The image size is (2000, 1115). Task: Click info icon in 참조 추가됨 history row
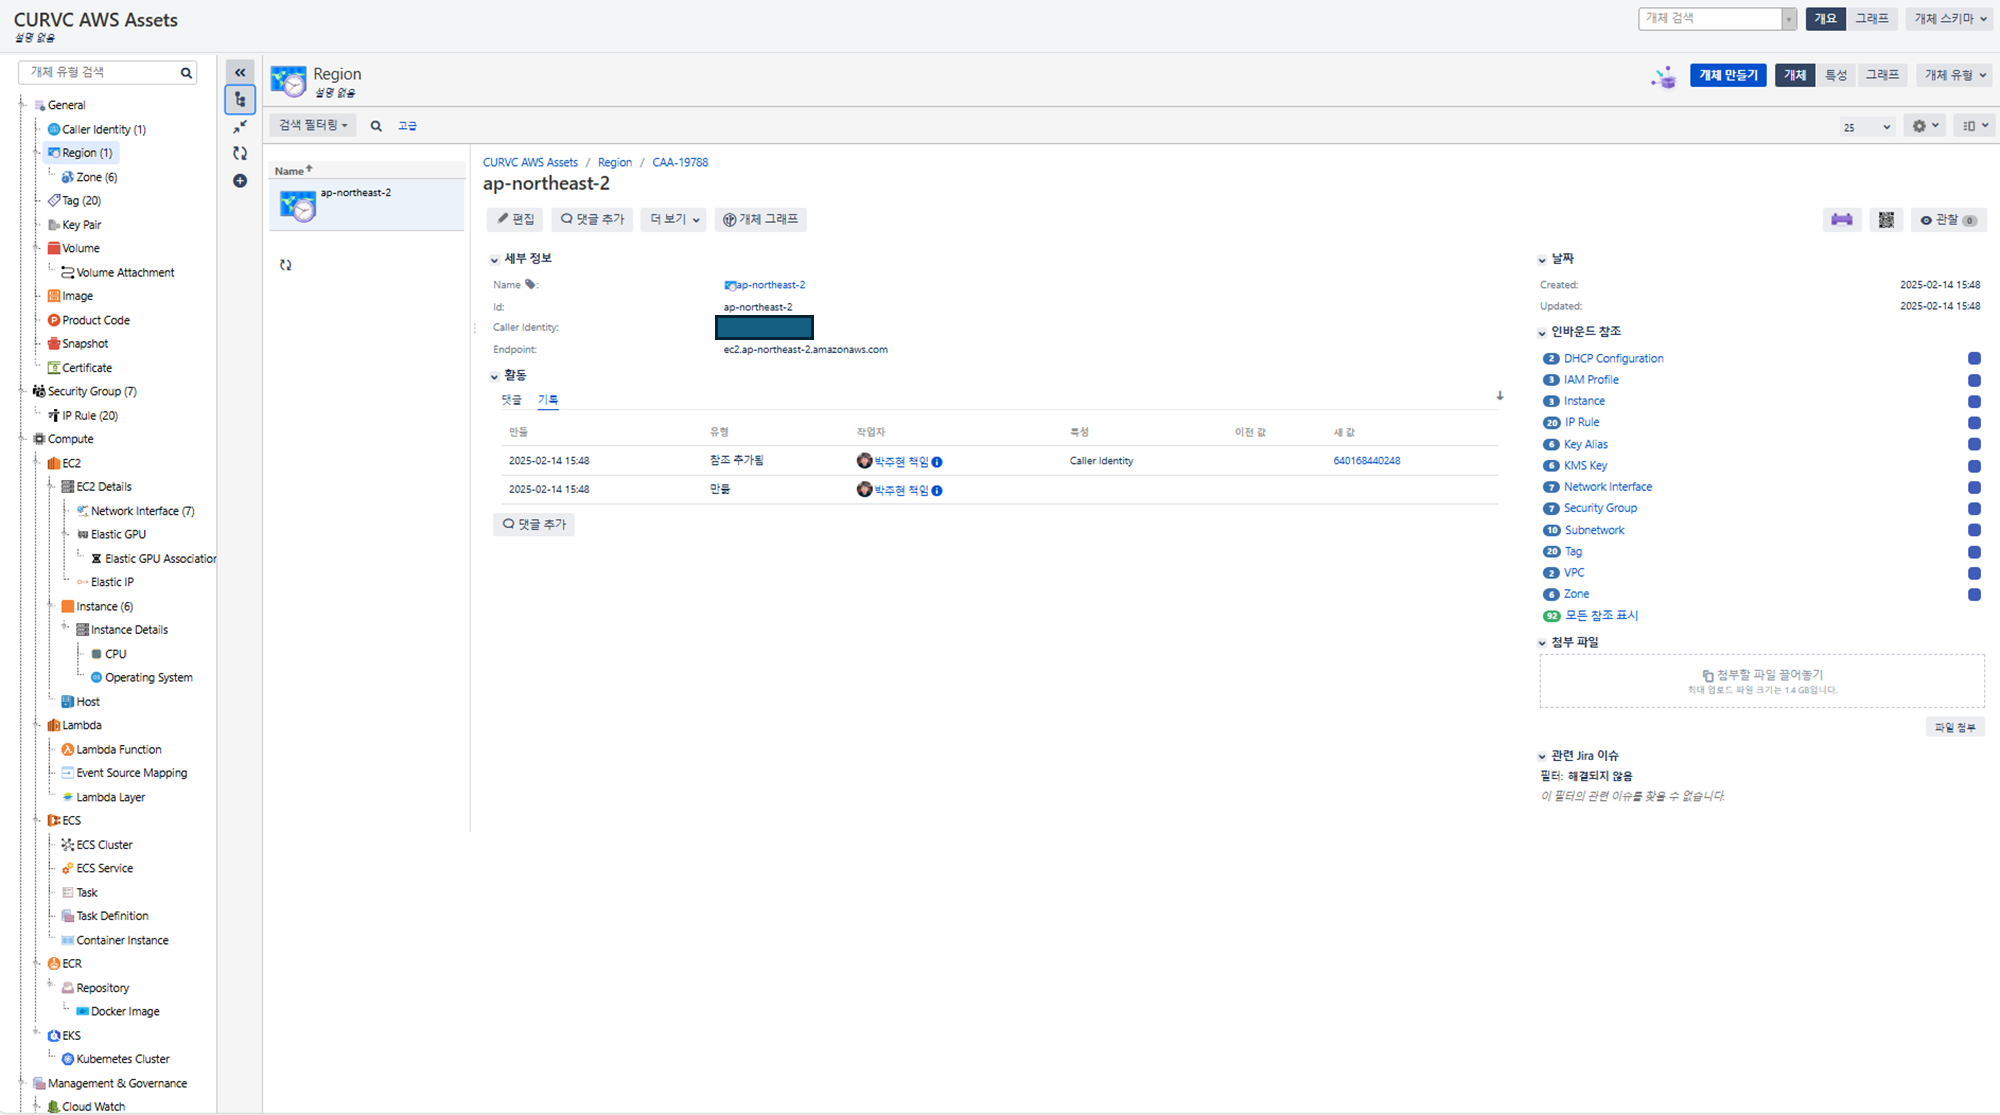click(x=937, y=462)
